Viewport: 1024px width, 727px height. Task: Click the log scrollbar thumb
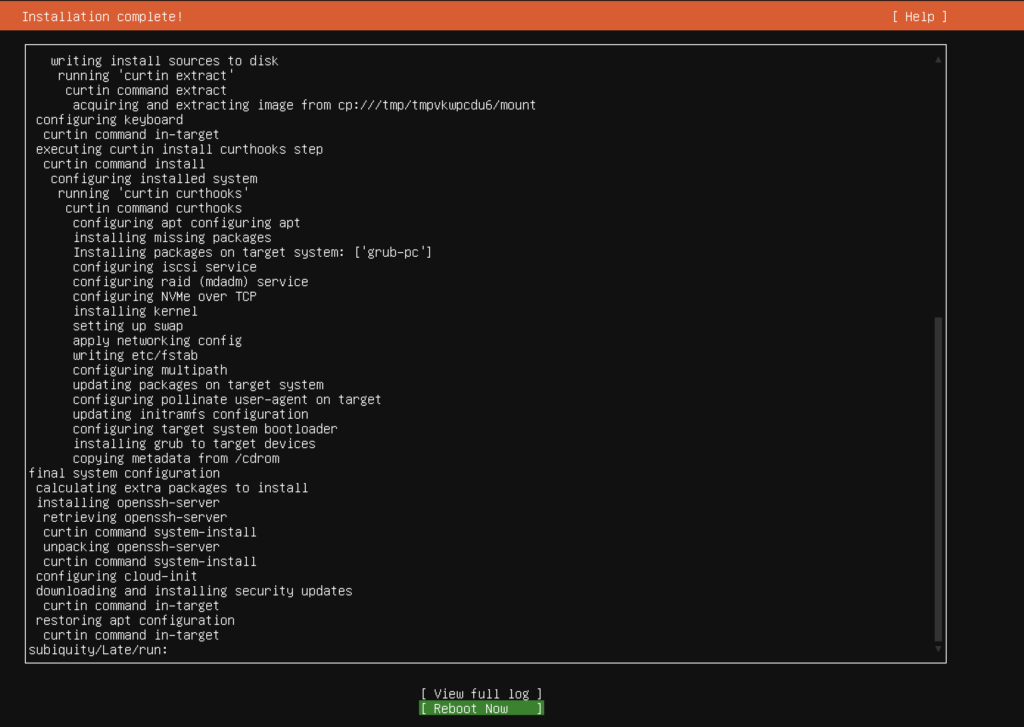tap(937, 480)
